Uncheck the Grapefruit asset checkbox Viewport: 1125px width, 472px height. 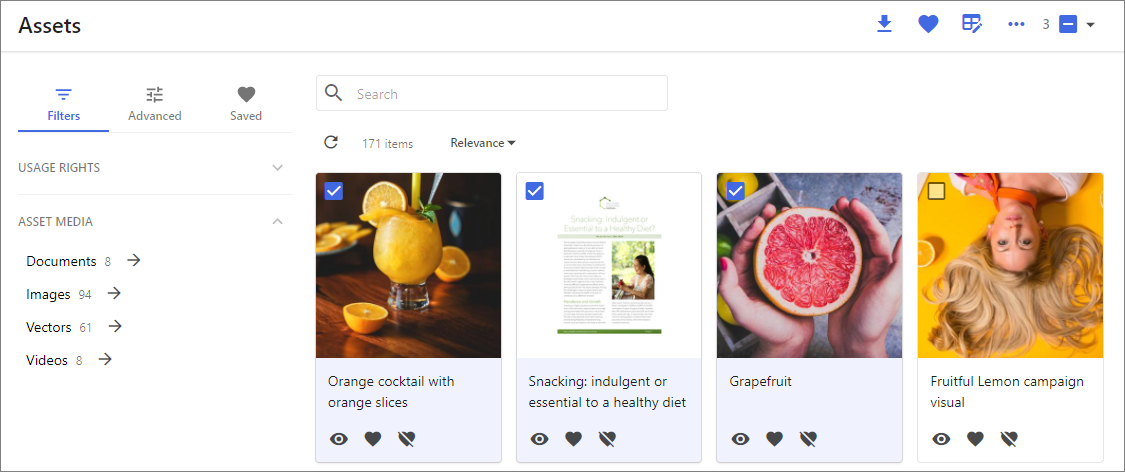click(735, 191)
